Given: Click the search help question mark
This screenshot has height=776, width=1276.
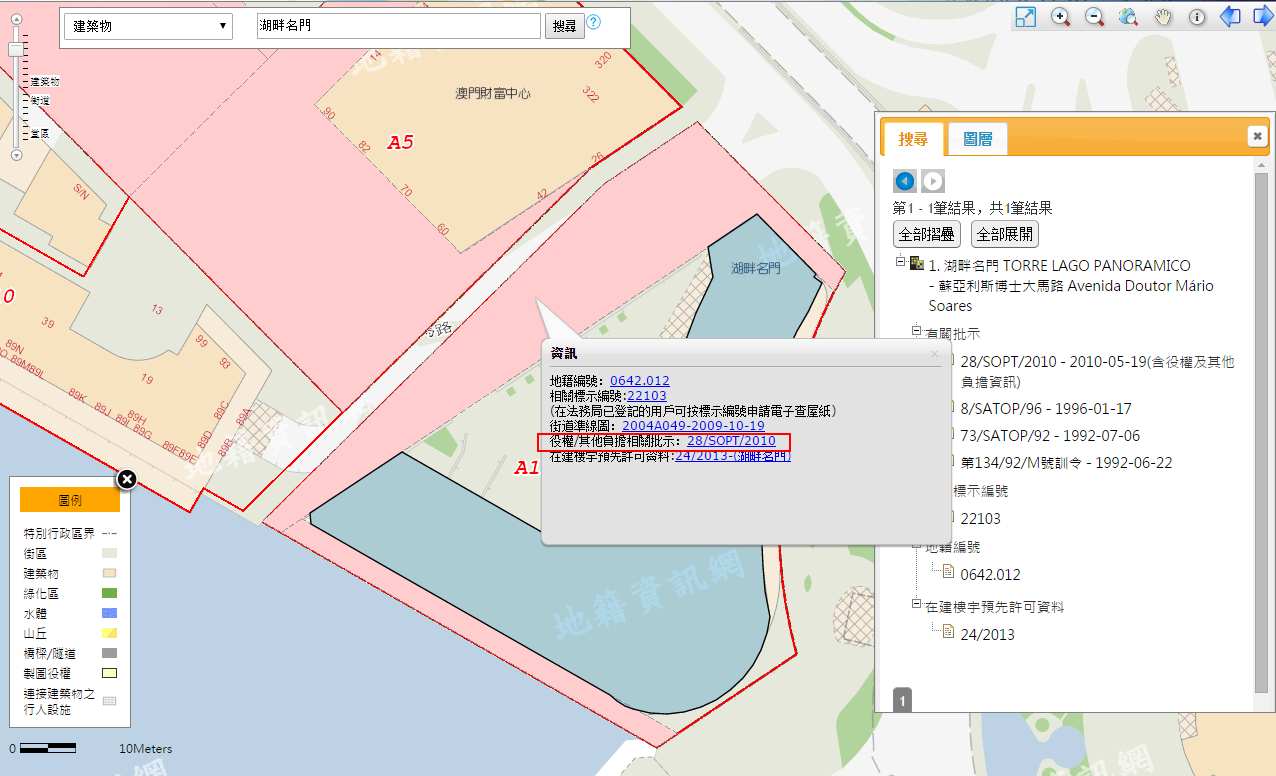Looking at the screenshot, I should coord(594,23).
